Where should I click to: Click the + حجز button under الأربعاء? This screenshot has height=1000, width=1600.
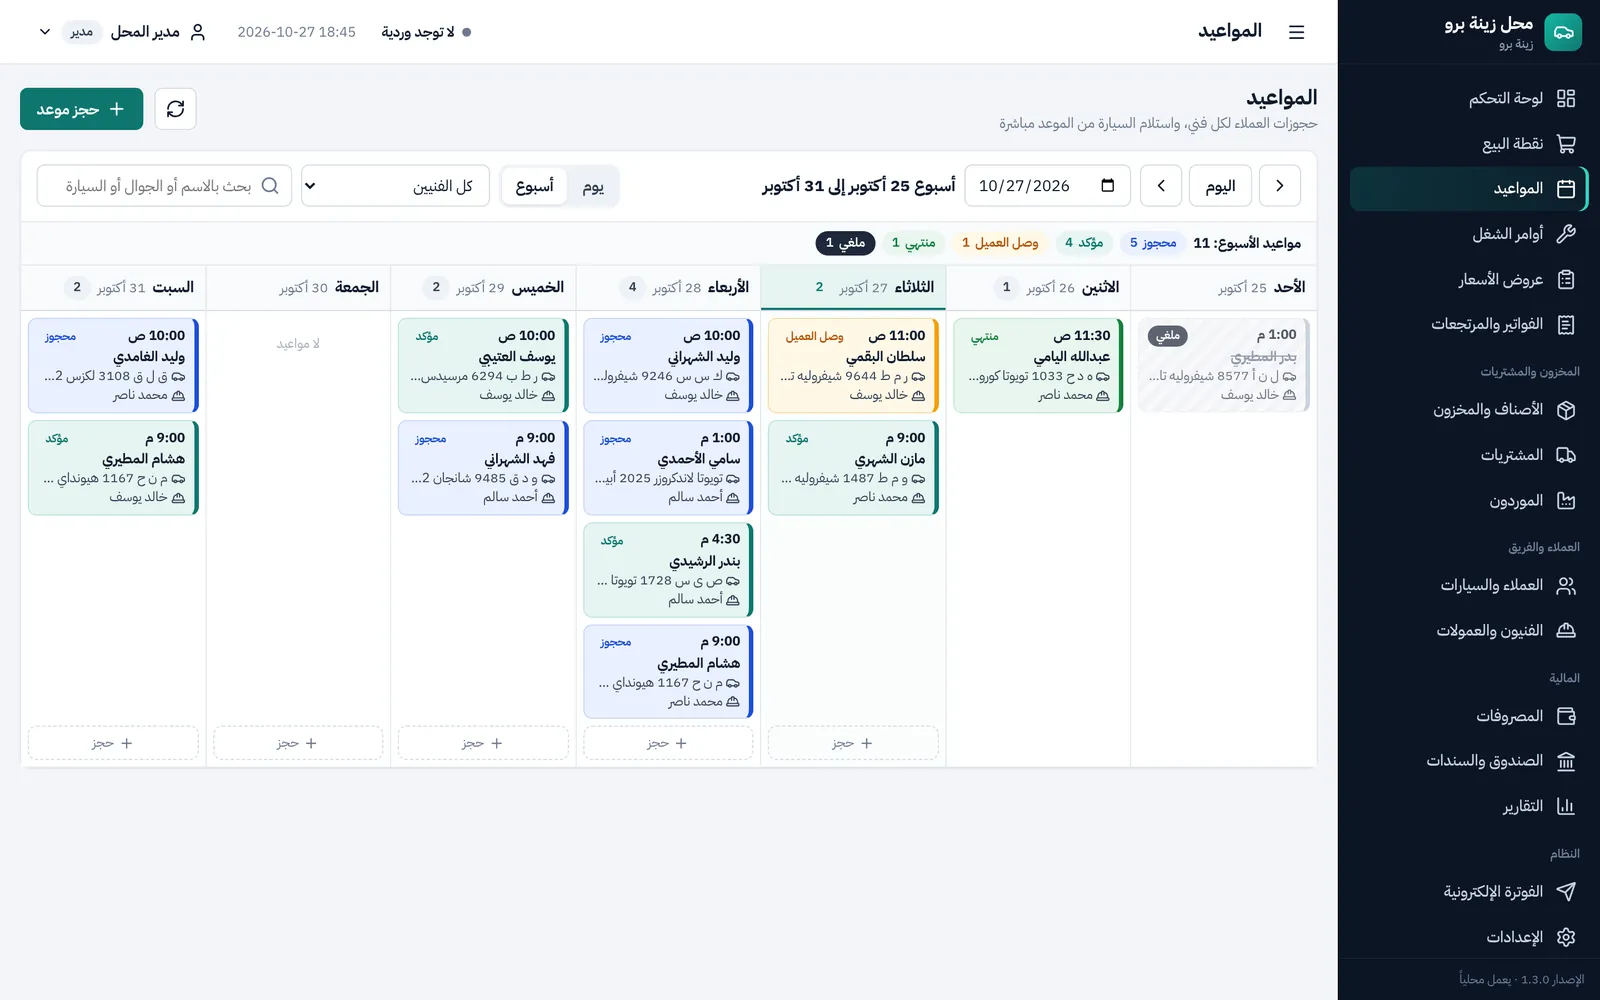click(668, 743)
